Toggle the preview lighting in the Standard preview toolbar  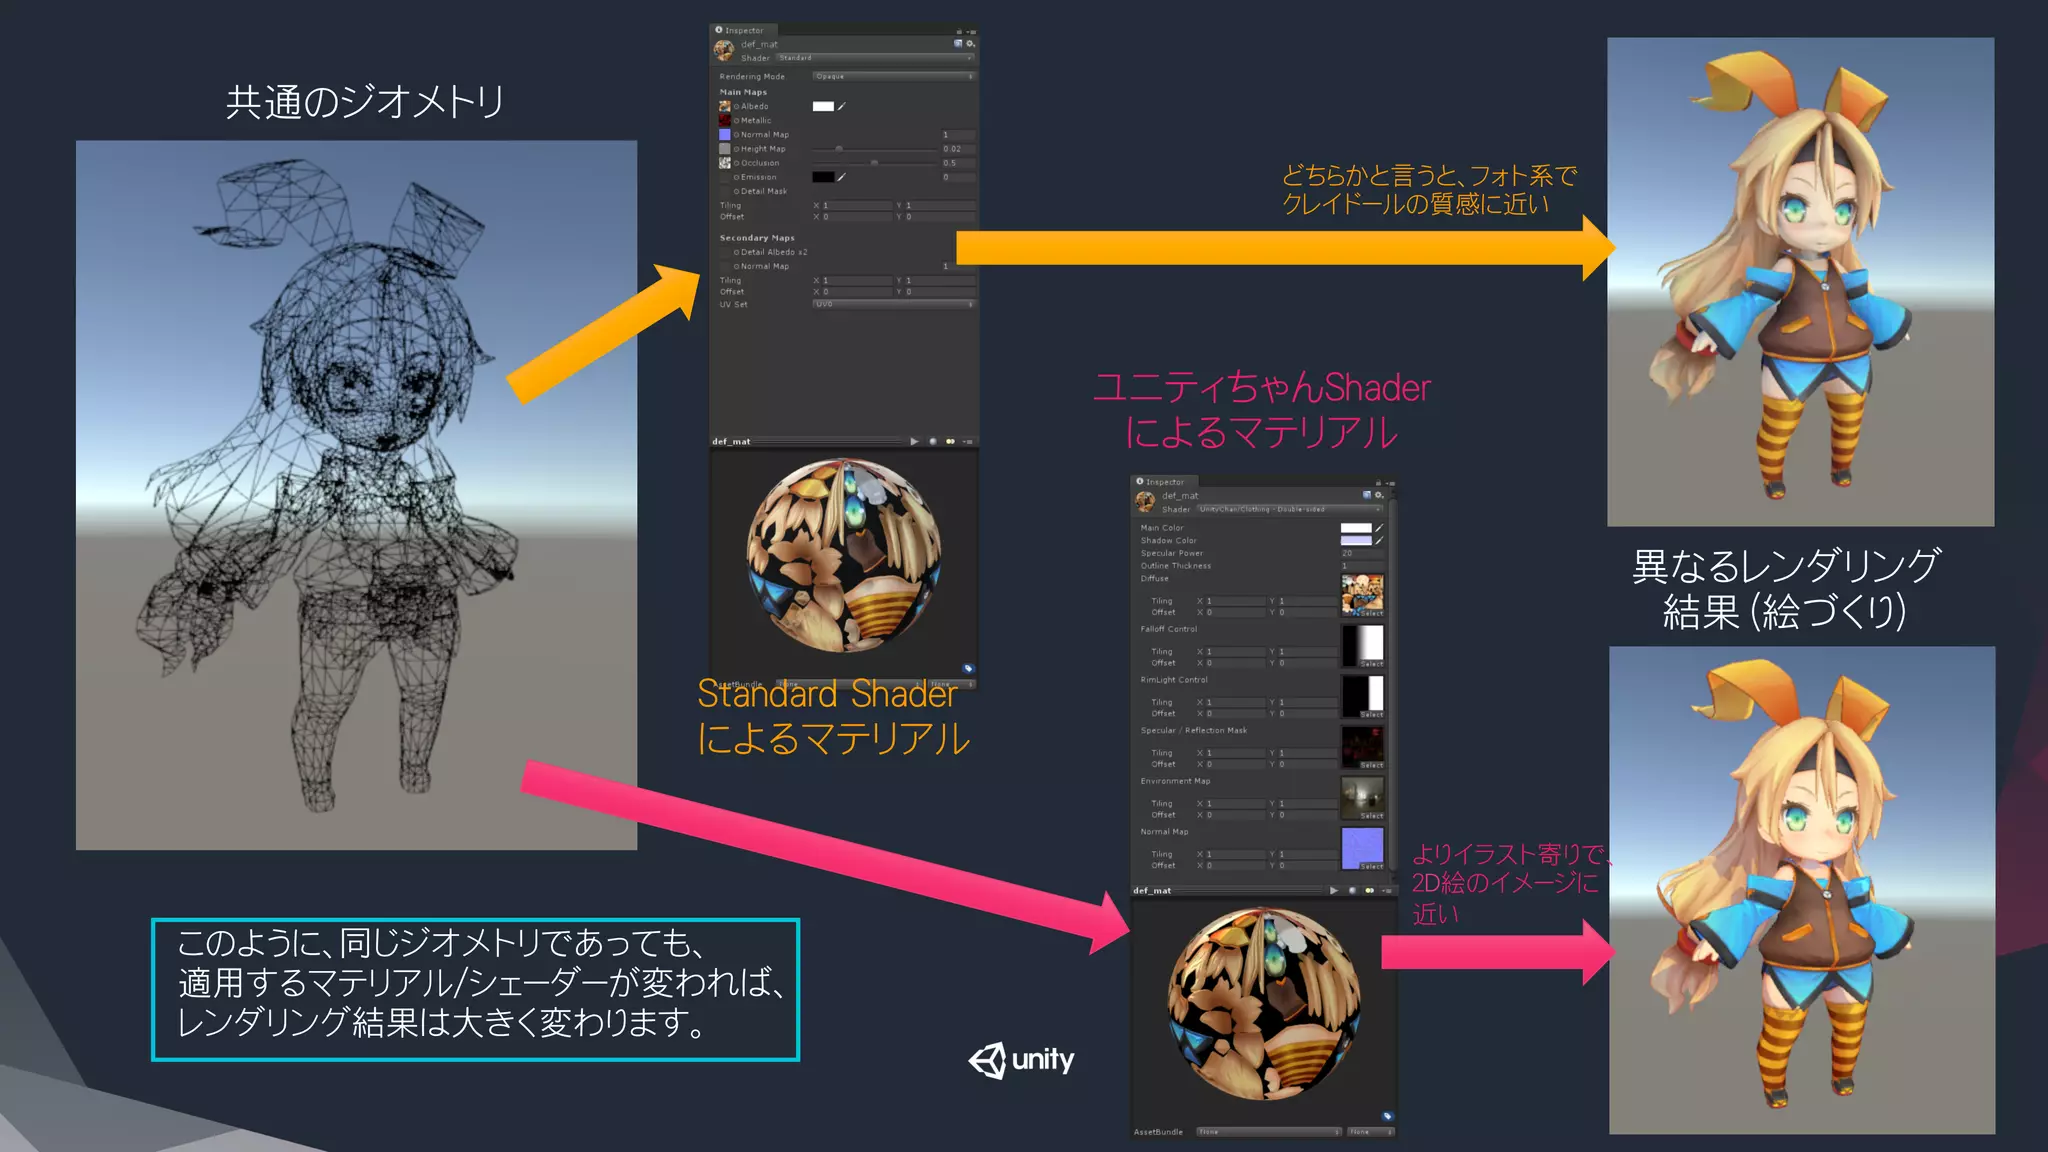[x=950, y=441]
